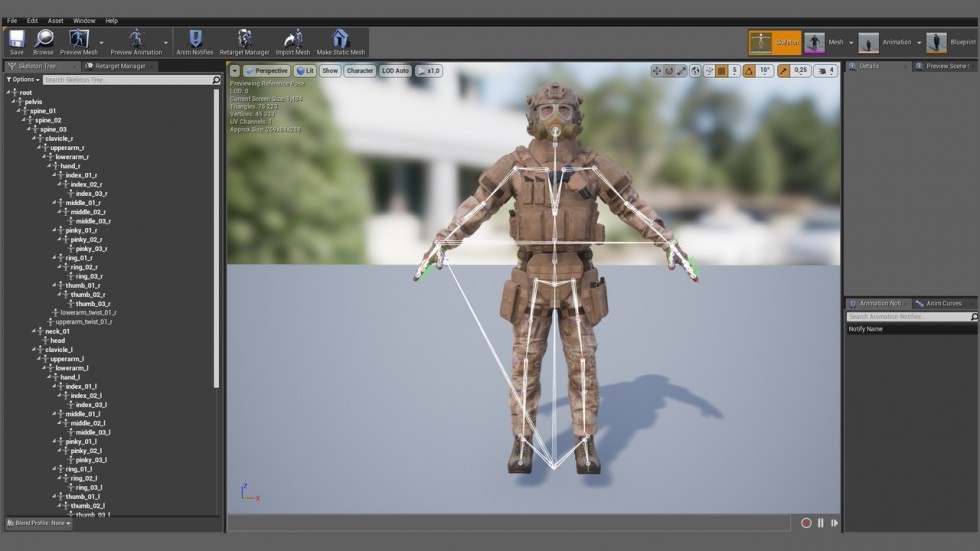
Task: Open Blend Profile: None dropdown
Action: coord(39,523)
